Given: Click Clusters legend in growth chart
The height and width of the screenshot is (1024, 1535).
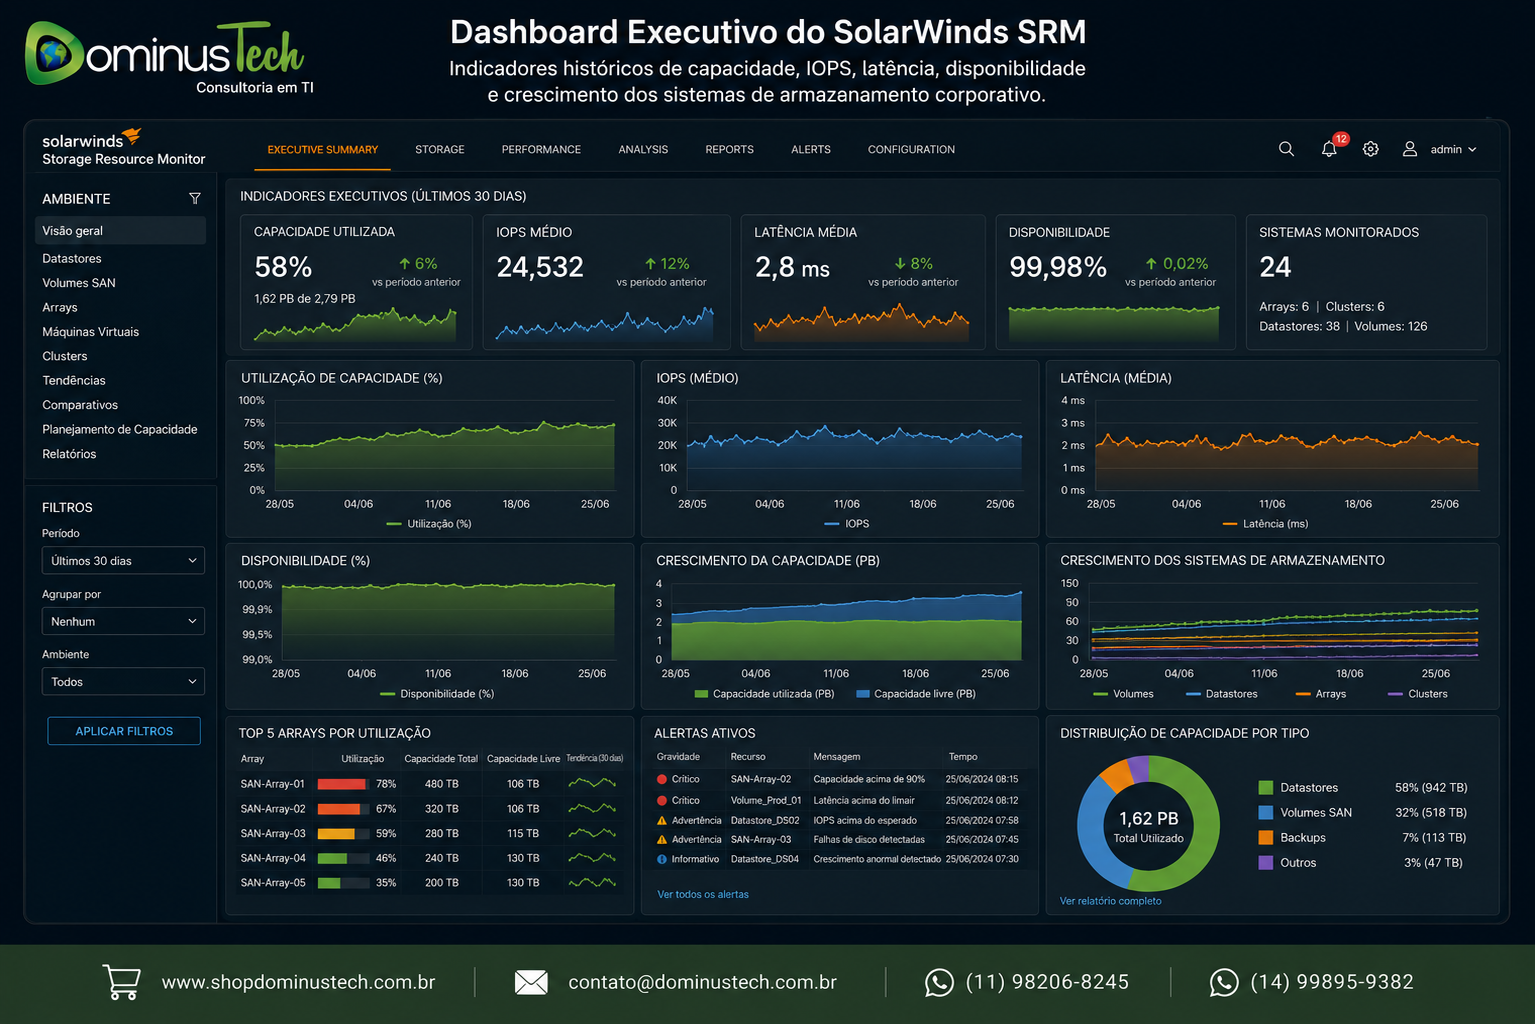Looking at the screenshot, I should click(1418, 694).
